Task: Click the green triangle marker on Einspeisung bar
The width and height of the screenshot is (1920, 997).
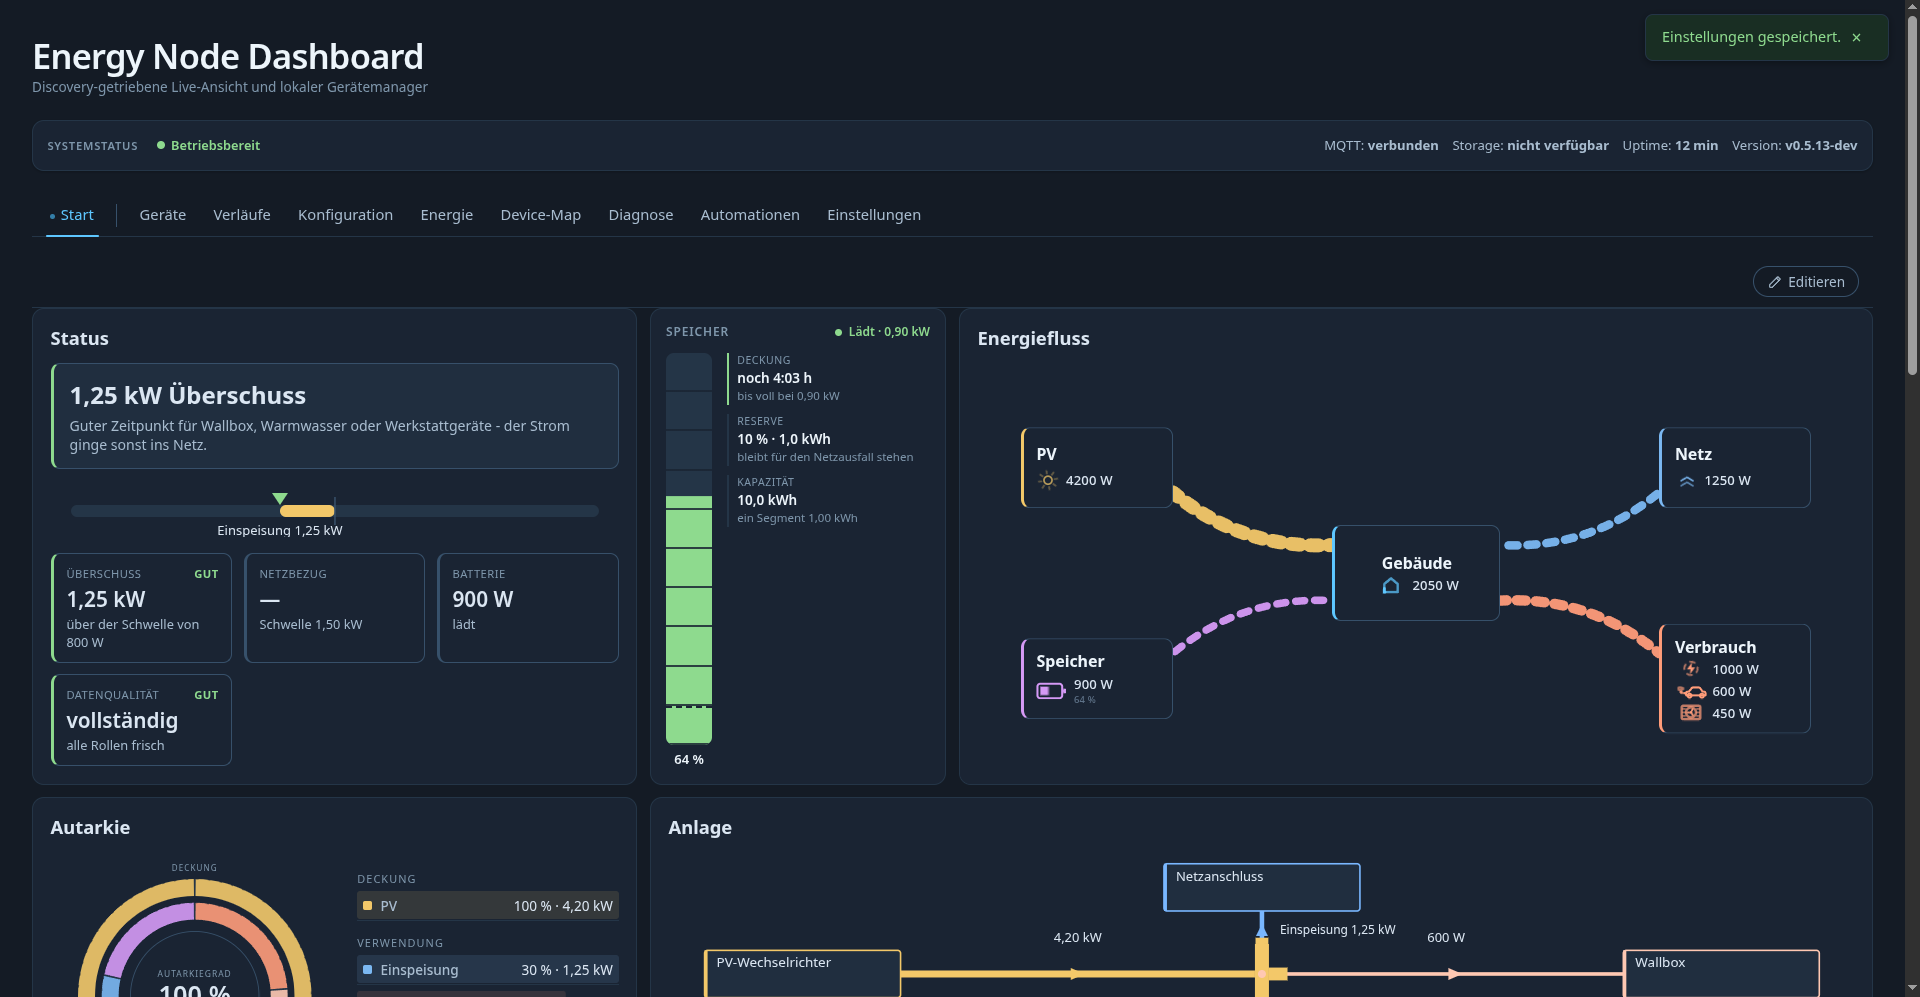Action: pos(280,498)
